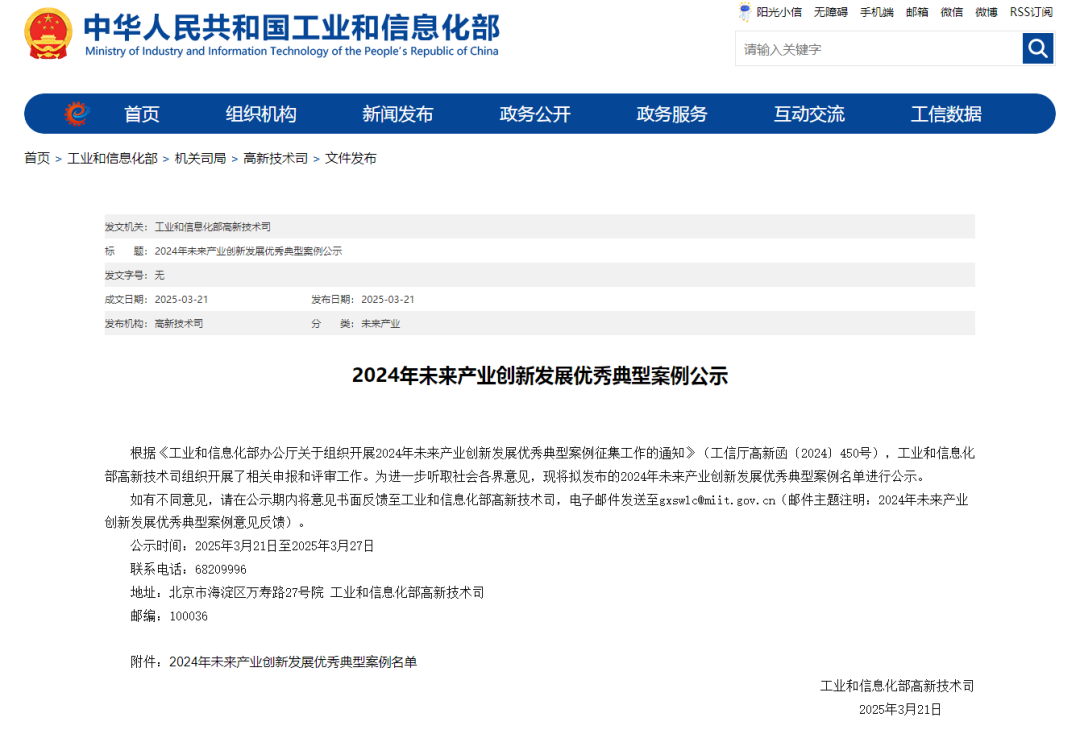
Task: Click the 阳光小信 mascot icon
Action: pyautogui.click(x=744, y=12)
